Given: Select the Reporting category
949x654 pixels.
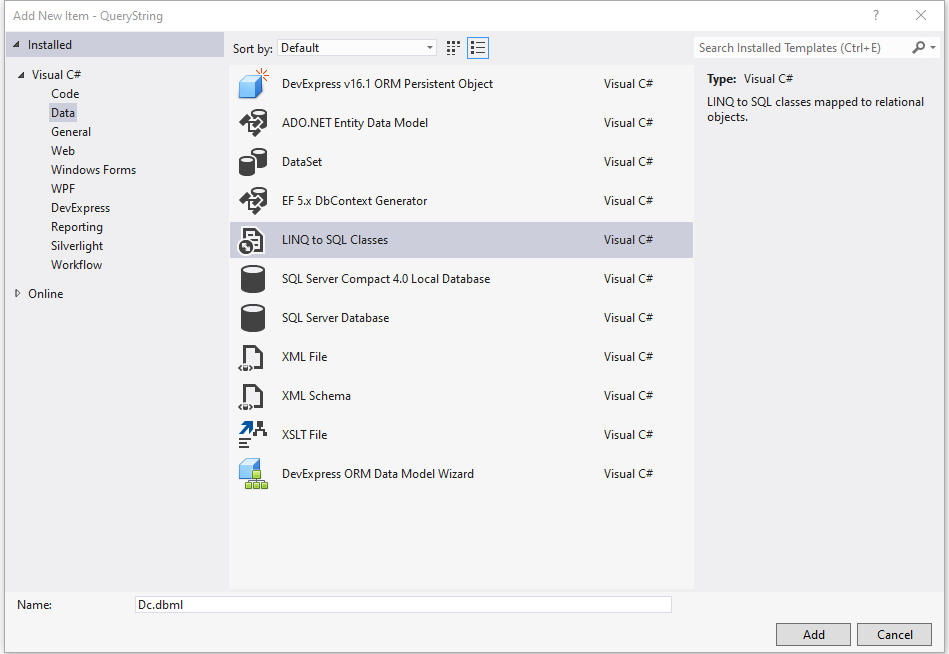Looking at the screenshot, I should [77, 227].
